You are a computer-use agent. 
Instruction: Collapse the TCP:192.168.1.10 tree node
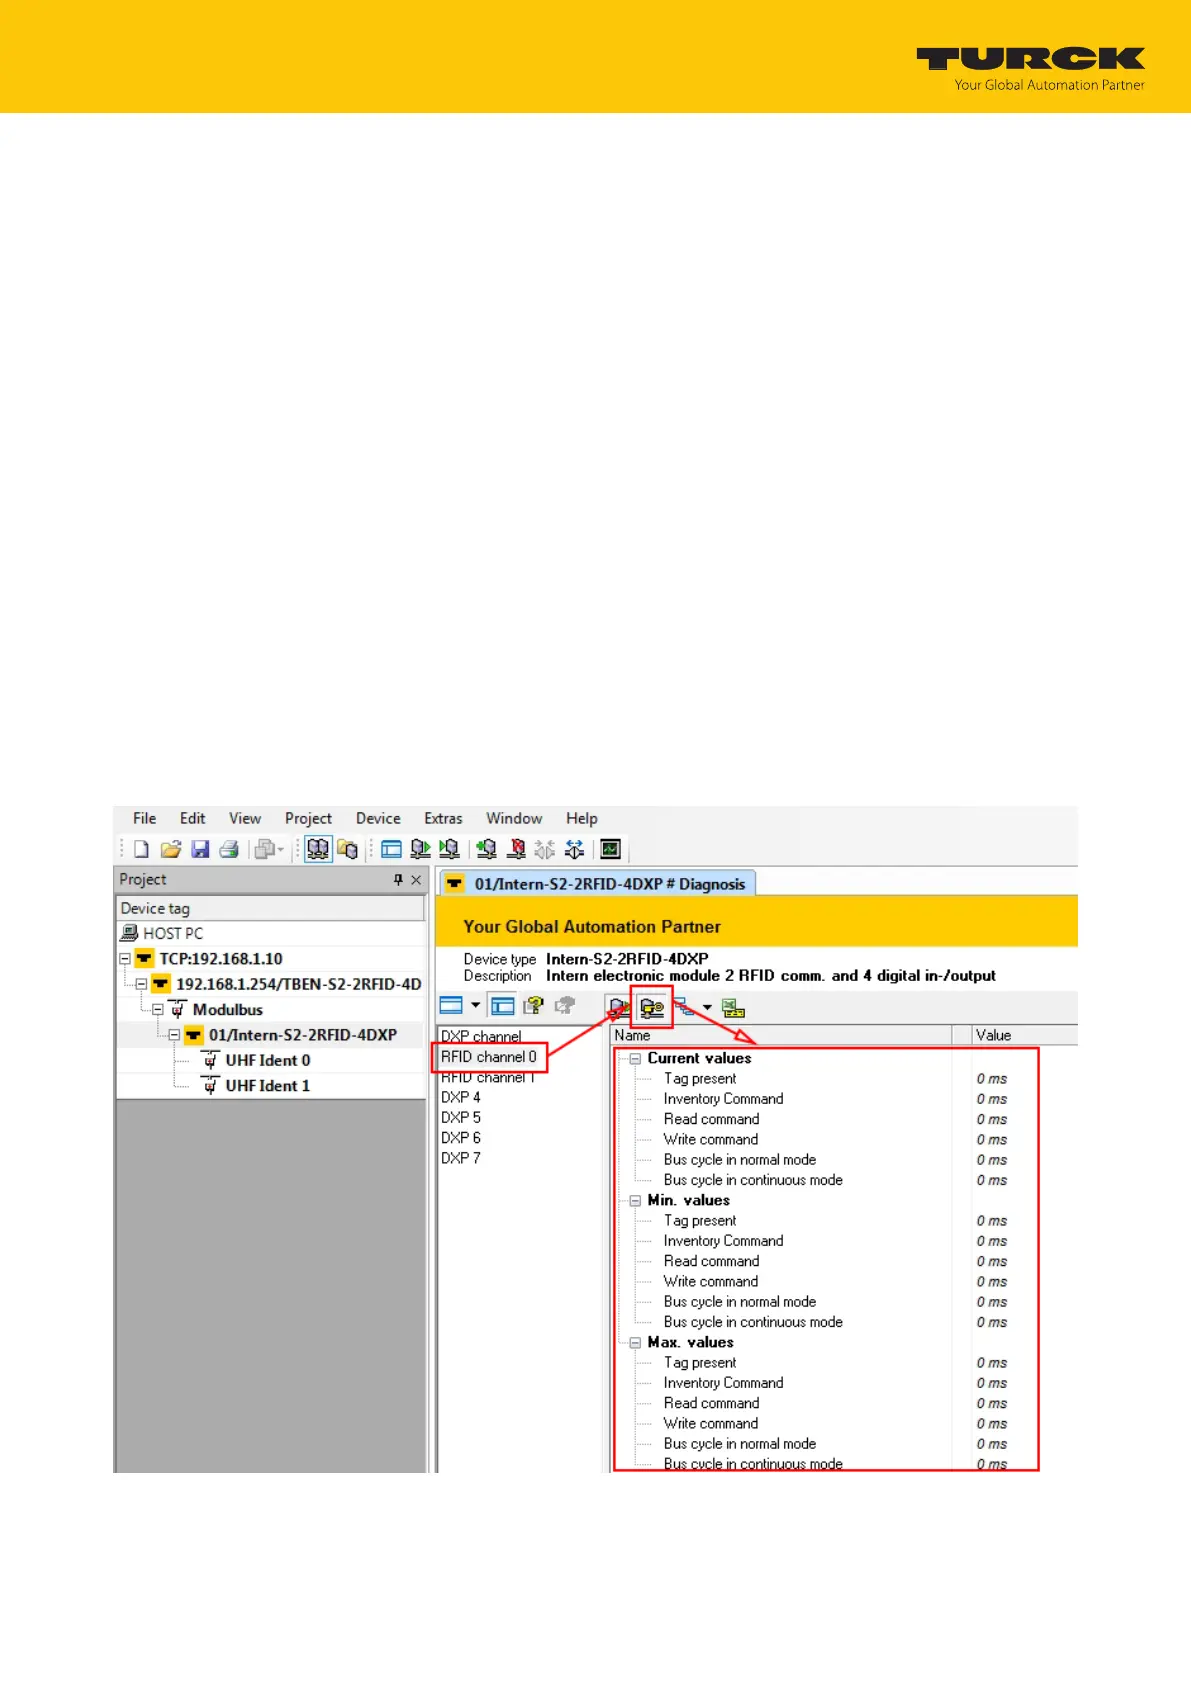[x=125, y=959]
